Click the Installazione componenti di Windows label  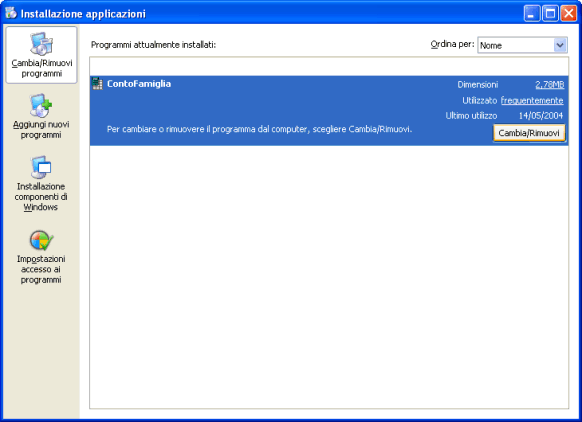click(x=41, y=197)
